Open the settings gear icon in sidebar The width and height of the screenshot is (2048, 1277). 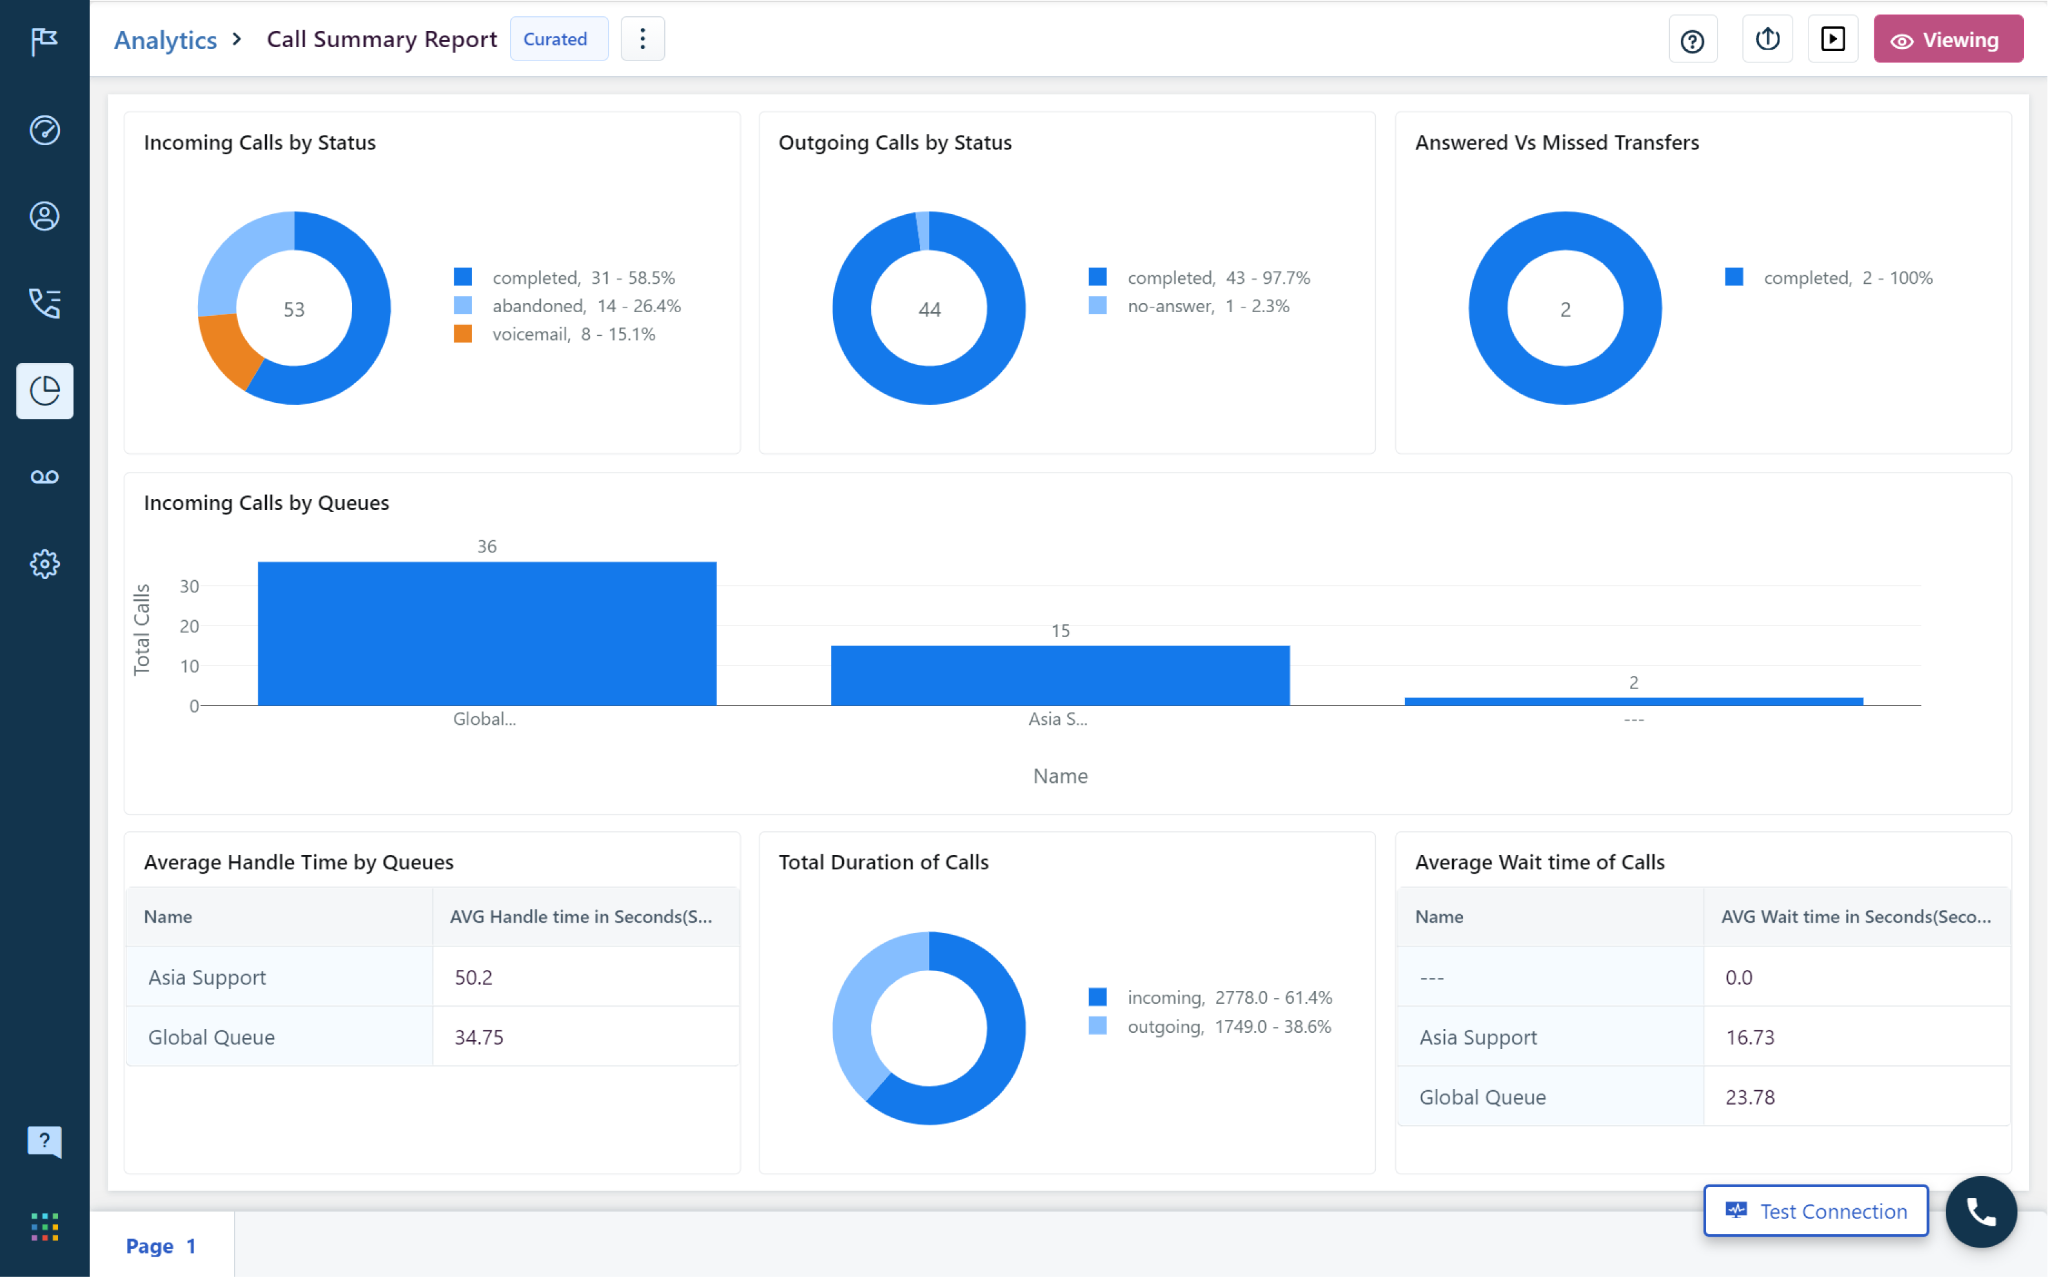tap(44, 564)
